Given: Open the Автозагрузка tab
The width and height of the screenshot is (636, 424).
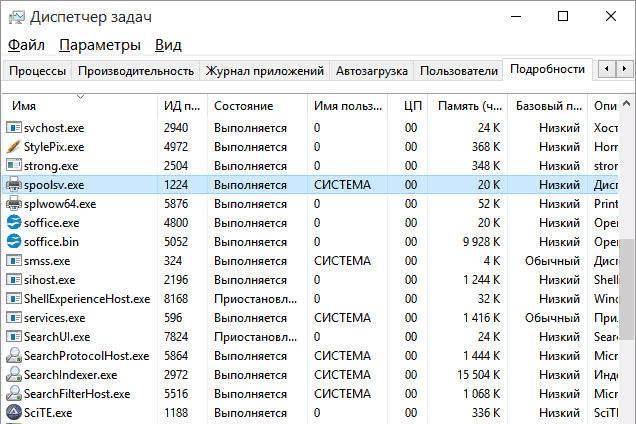Looking at the screenshot, I should pos(373,71).
